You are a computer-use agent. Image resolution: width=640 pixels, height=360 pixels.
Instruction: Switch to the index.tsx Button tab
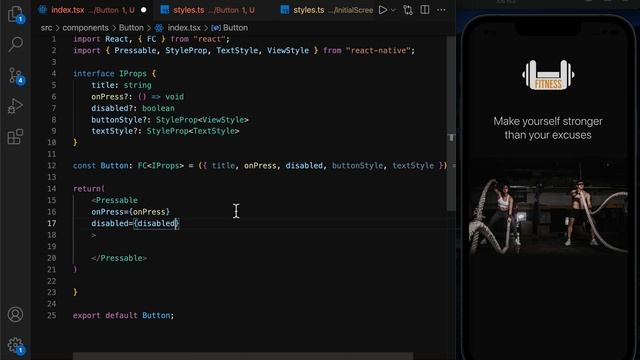[x=92, y=10]
